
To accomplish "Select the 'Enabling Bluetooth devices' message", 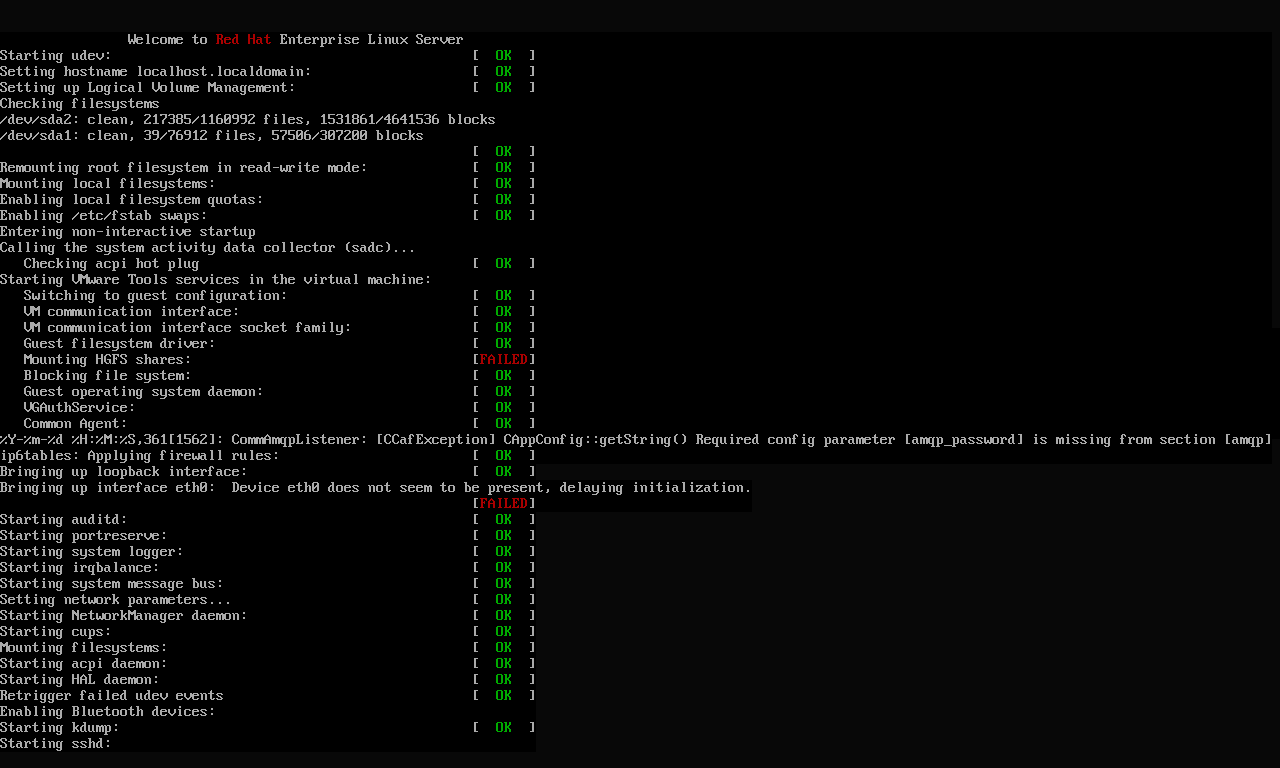I will click(107, 711).
